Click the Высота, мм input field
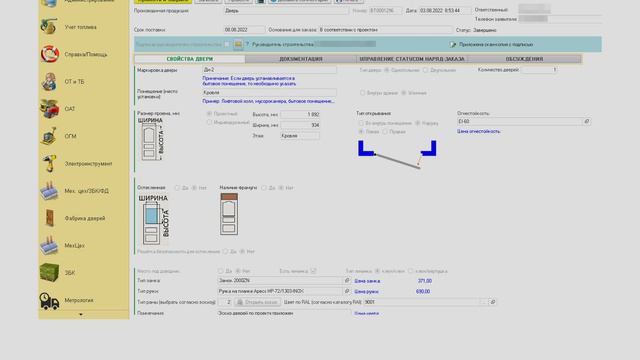This screenshot has height=360, width=640. click(300, 114)
